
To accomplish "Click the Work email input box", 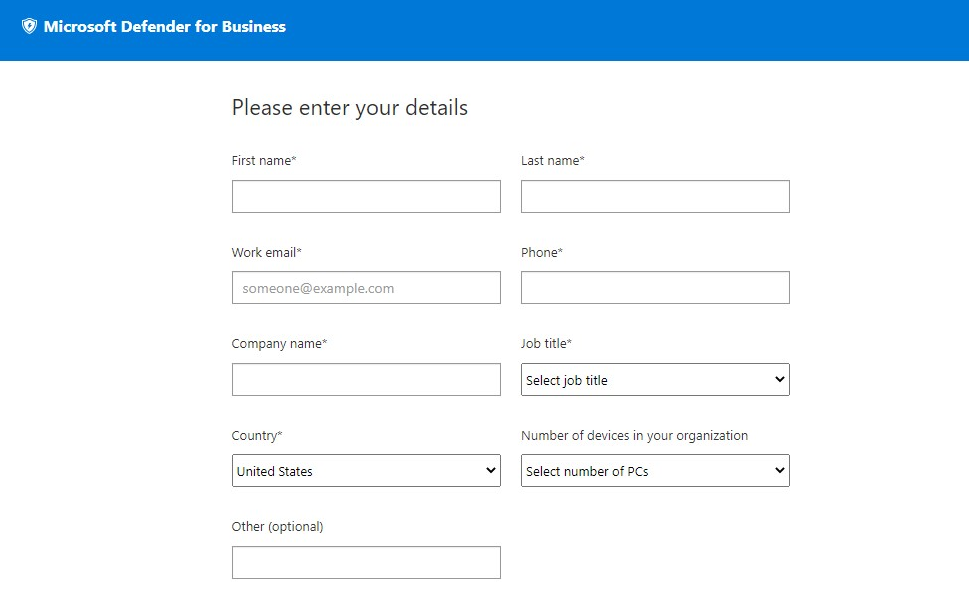I will click(x=366, y=287).
